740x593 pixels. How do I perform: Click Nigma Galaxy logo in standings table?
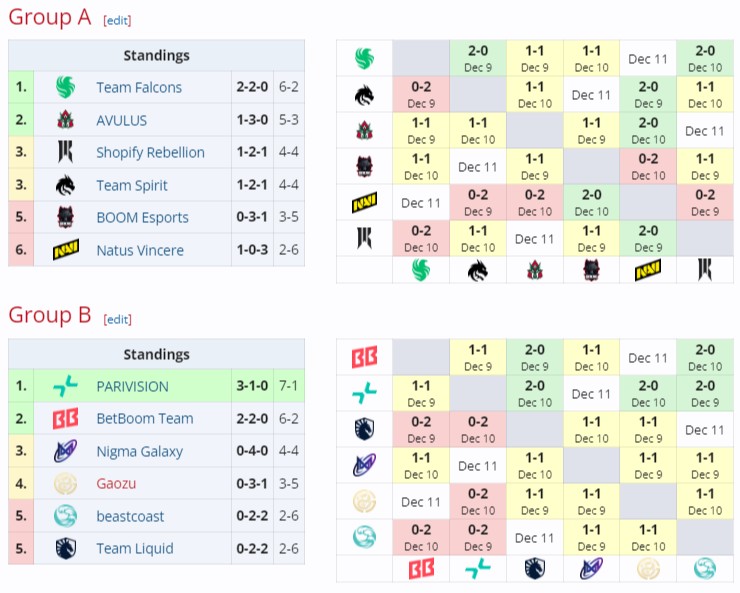point(66,451)
